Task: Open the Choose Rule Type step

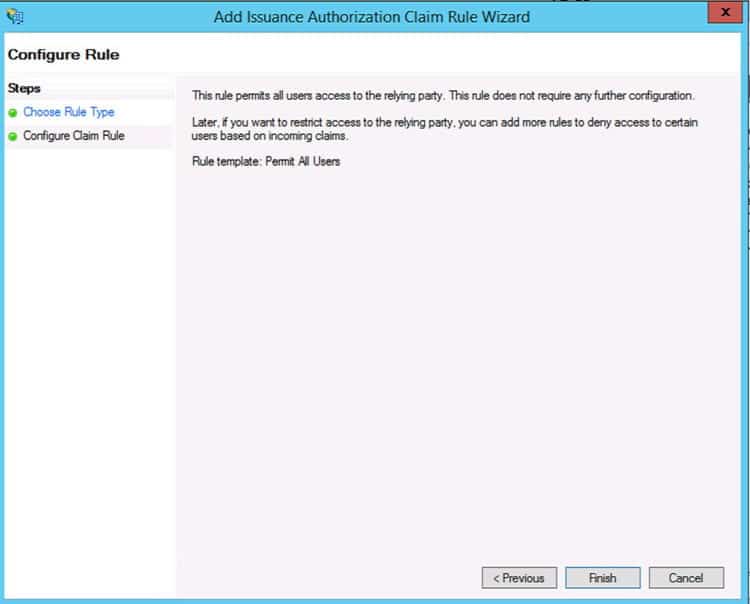Action: (69, 112)
